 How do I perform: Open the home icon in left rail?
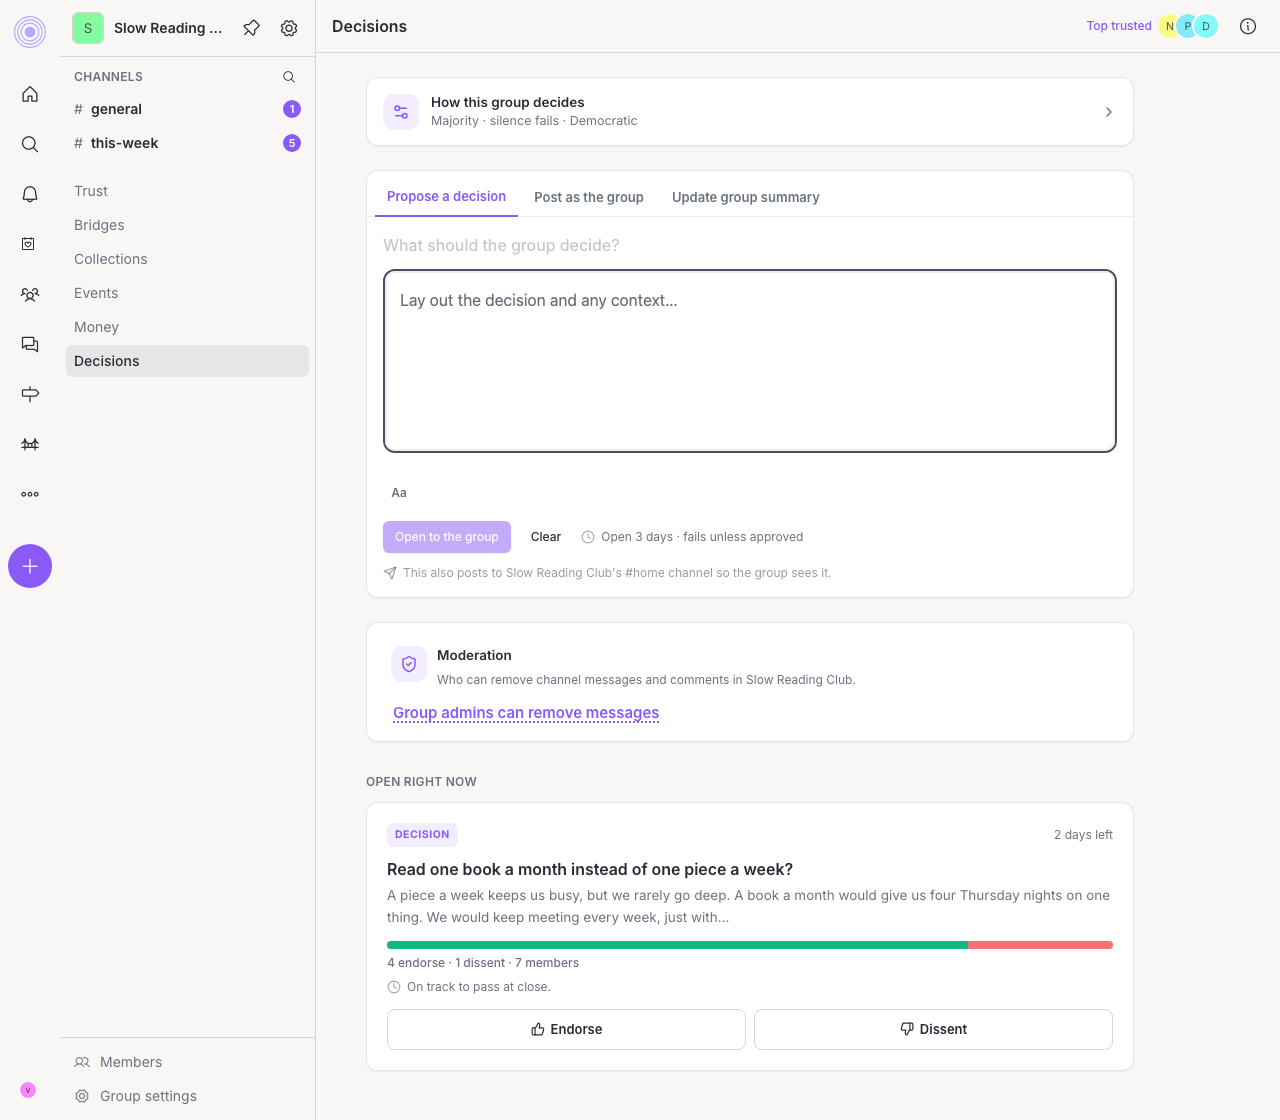30,94
